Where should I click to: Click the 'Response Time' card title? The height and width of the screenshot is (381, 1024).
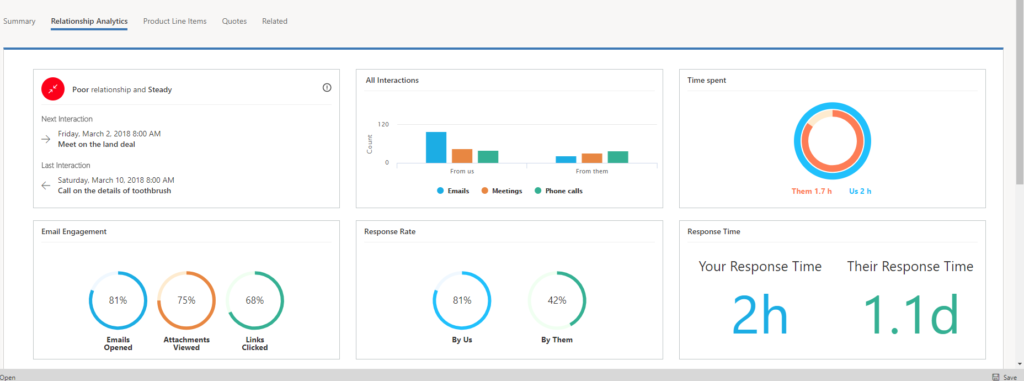pos(713,231)
